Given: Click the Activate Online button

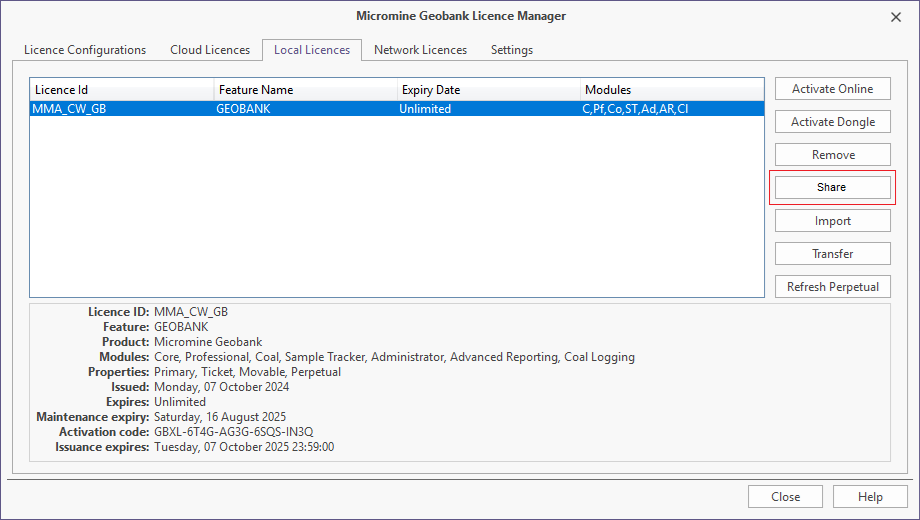Looking at the screenshot, I should tap(833, 89).
